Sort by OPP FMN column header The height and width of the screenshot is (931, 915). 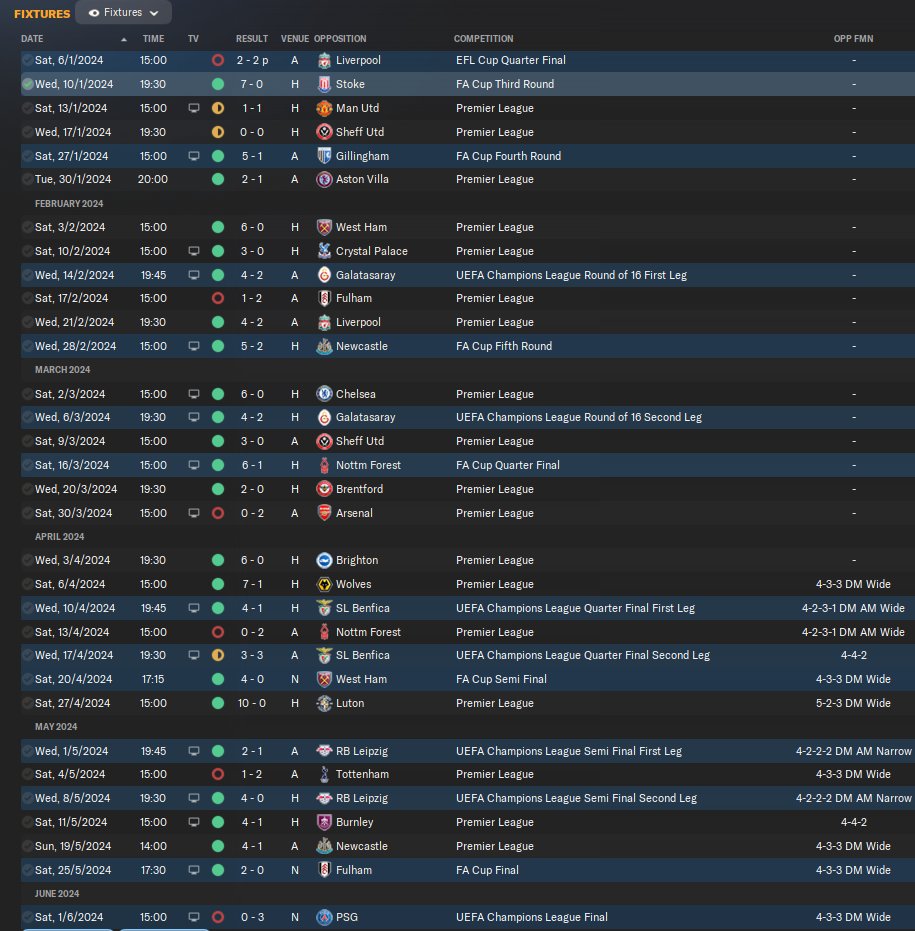point(853,39)
